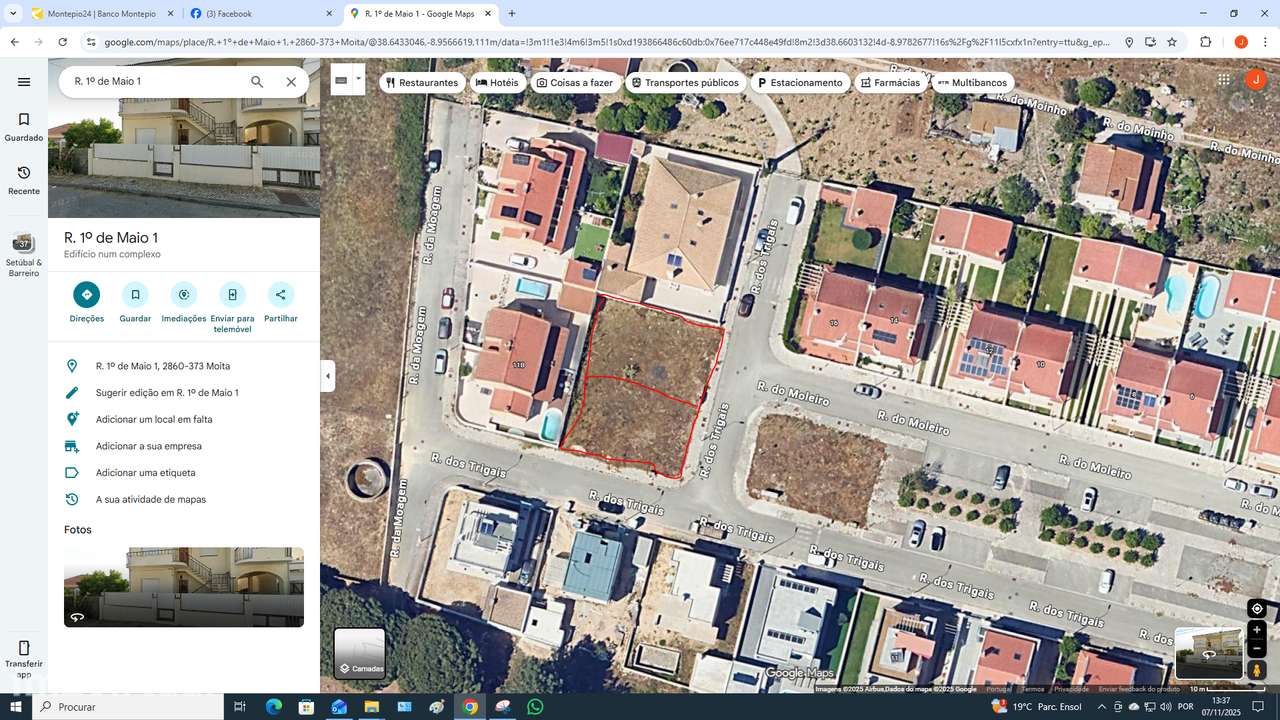
Task: Open the dropdown arrow beside the map tool
Action: point(358,79)
